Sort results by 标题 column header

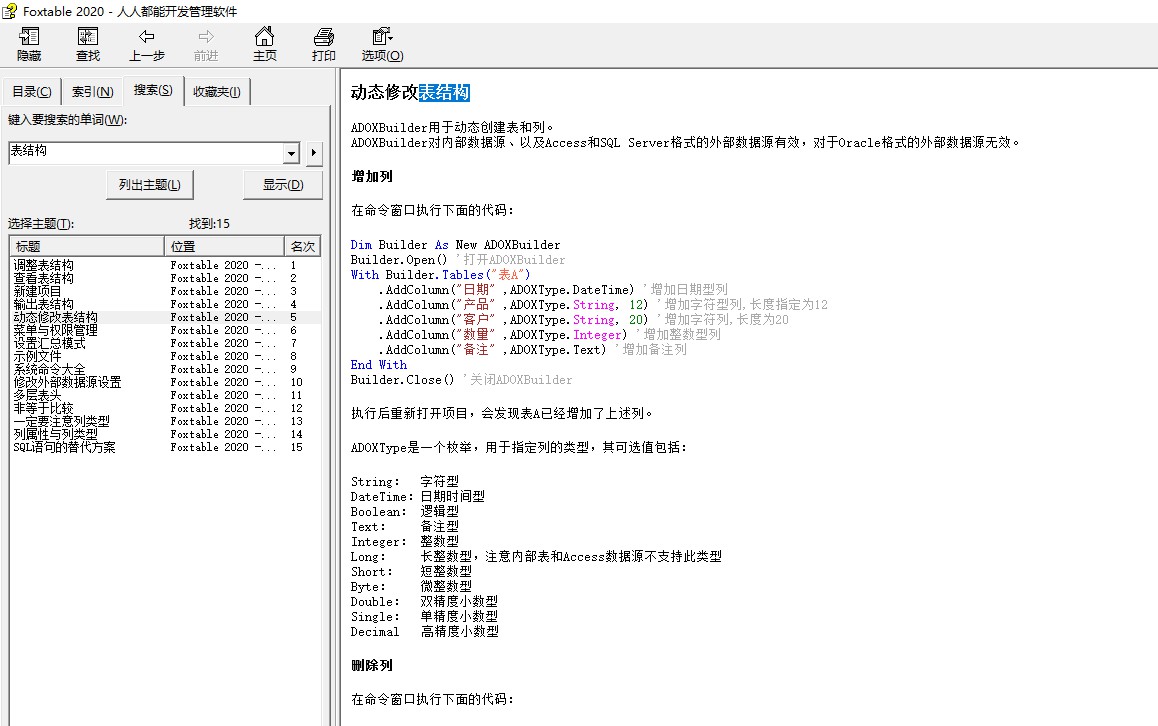[x=86, y=246]
